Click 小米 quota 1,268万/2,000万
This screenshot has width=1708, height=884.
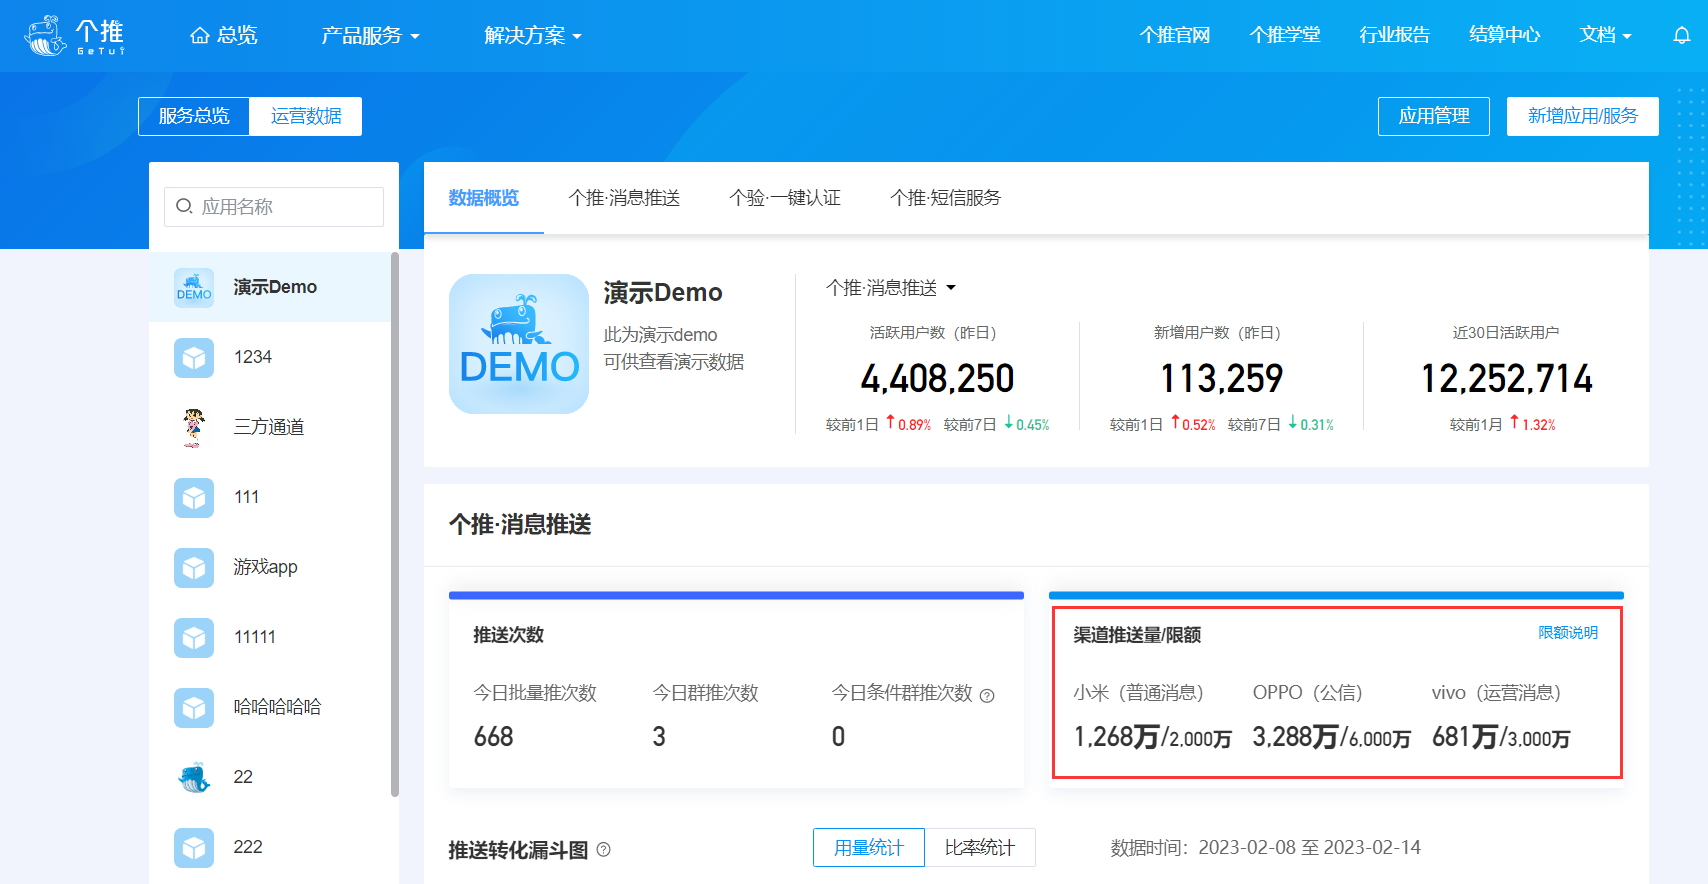pyautogui.click(x=1152, y=737)
